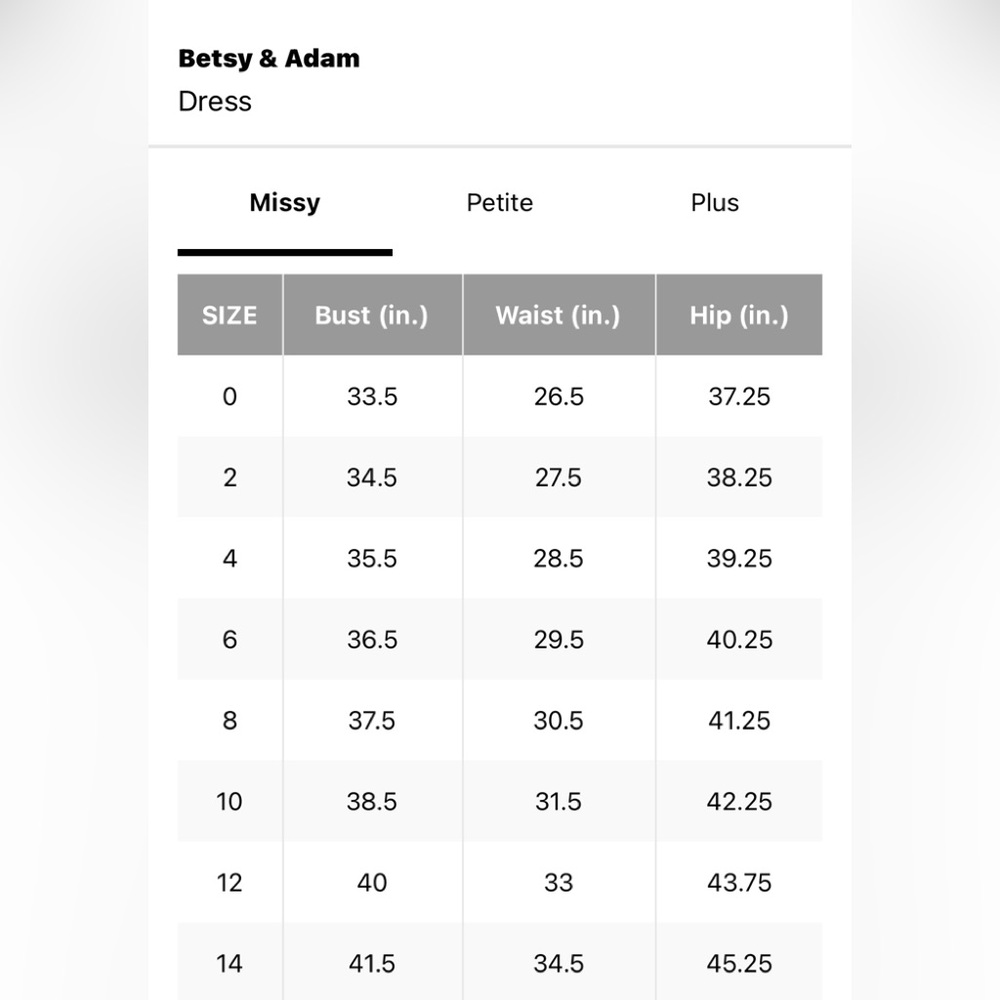Click bust value 40 for size 12
This screenshot has width=1000, height=1000.
pos(372,883)
